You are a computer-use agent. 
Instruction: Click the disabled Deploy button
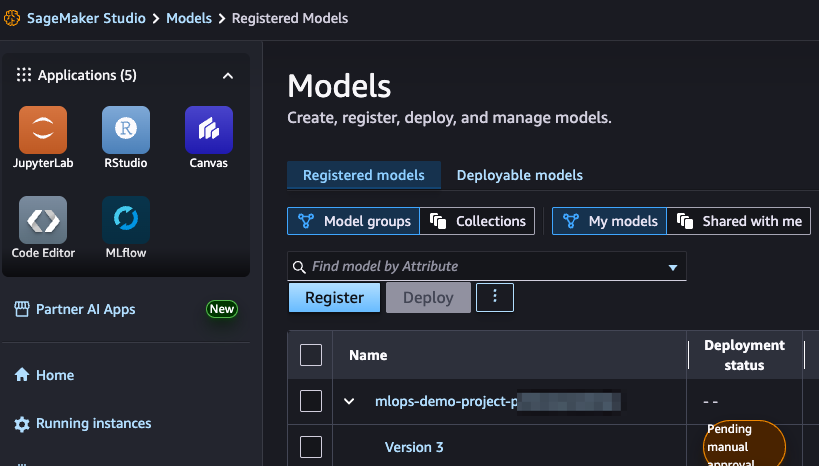click(428, 297)
